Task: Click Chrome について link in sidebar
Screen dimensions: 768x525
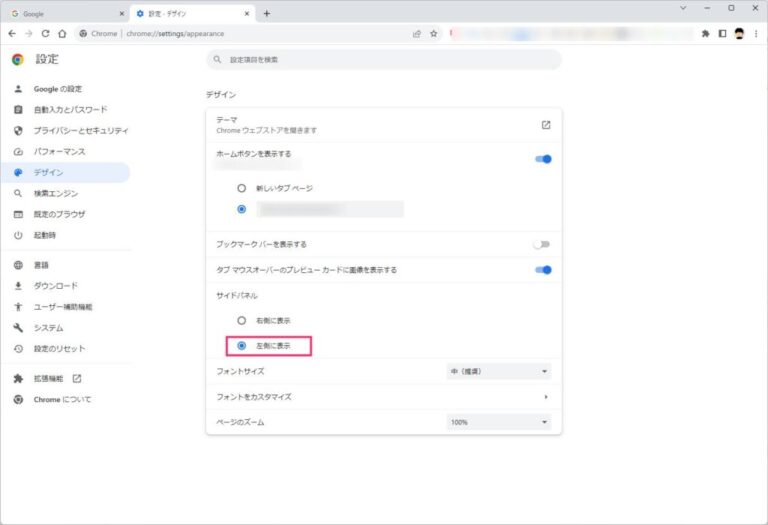Action: [62, 399]
